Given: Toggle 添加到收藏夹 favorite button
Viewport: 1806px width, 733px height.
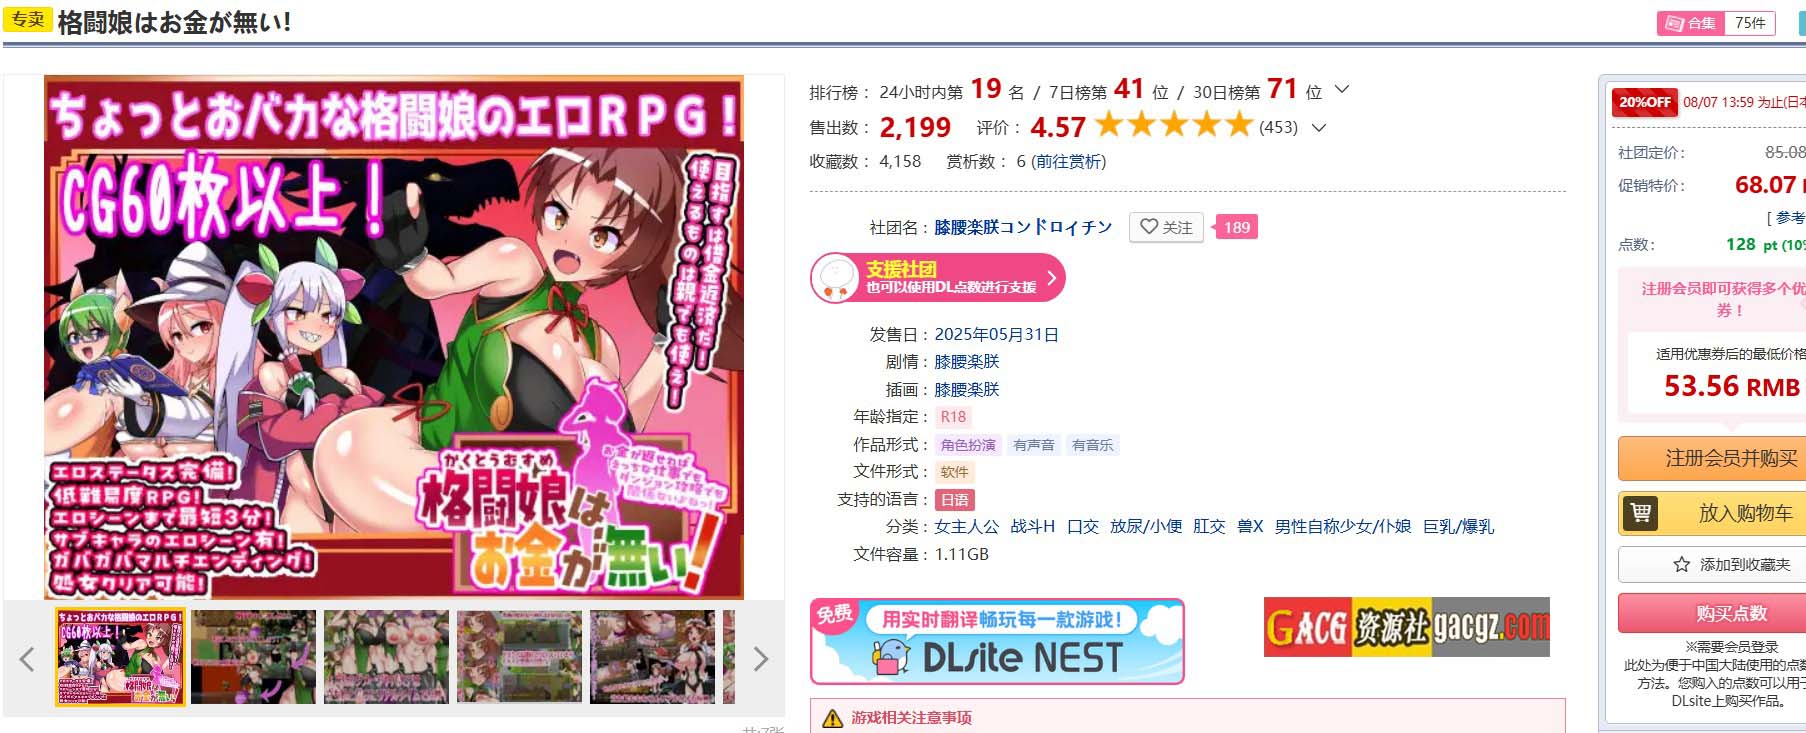Looking at the screenshot, I should (x=1712, y=565).
